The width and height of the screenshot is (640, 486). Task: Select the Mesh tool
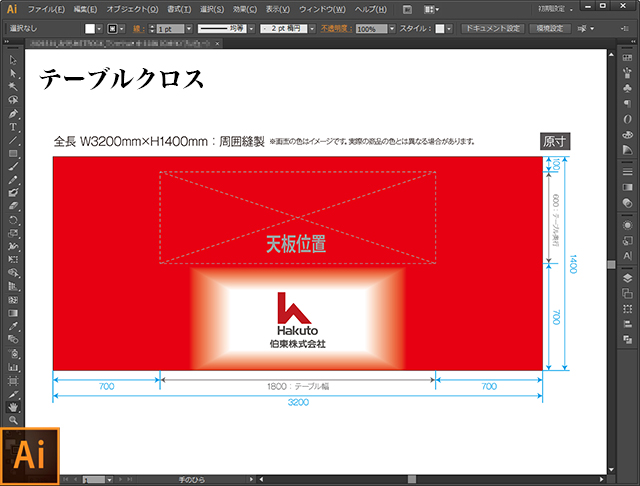pyautogui.click(x=13, y=300)
